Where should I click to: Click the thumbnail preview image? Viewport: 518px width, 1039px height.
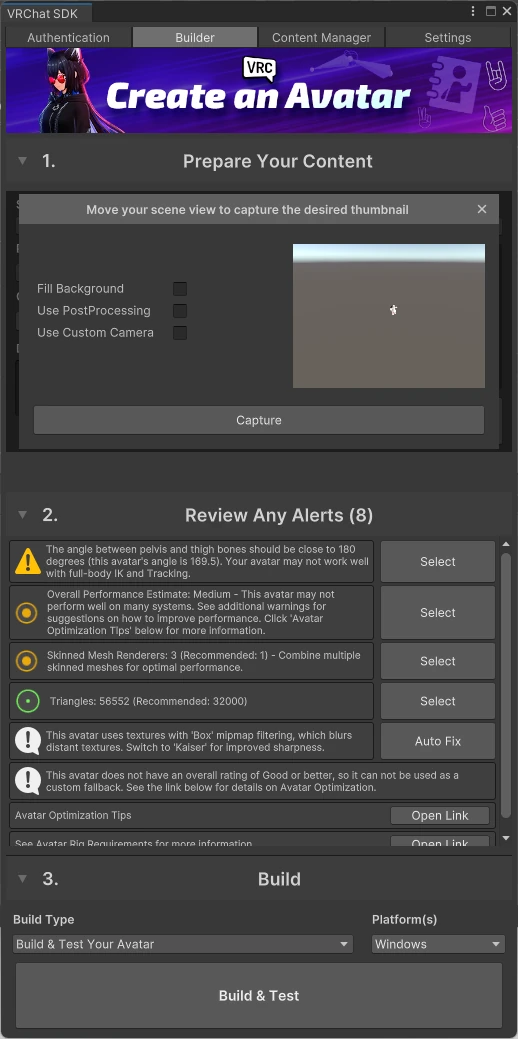tap(389, 315)
